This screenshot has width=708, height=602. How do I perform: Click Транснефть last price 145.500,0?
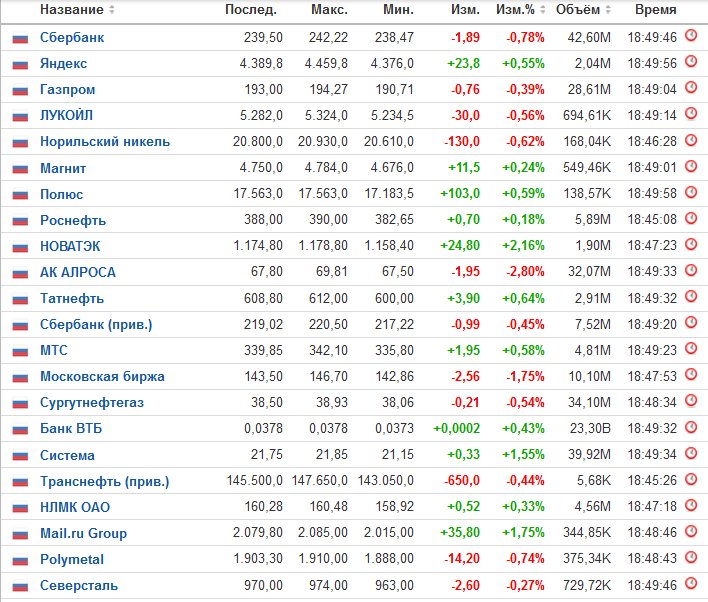point(255,481)
